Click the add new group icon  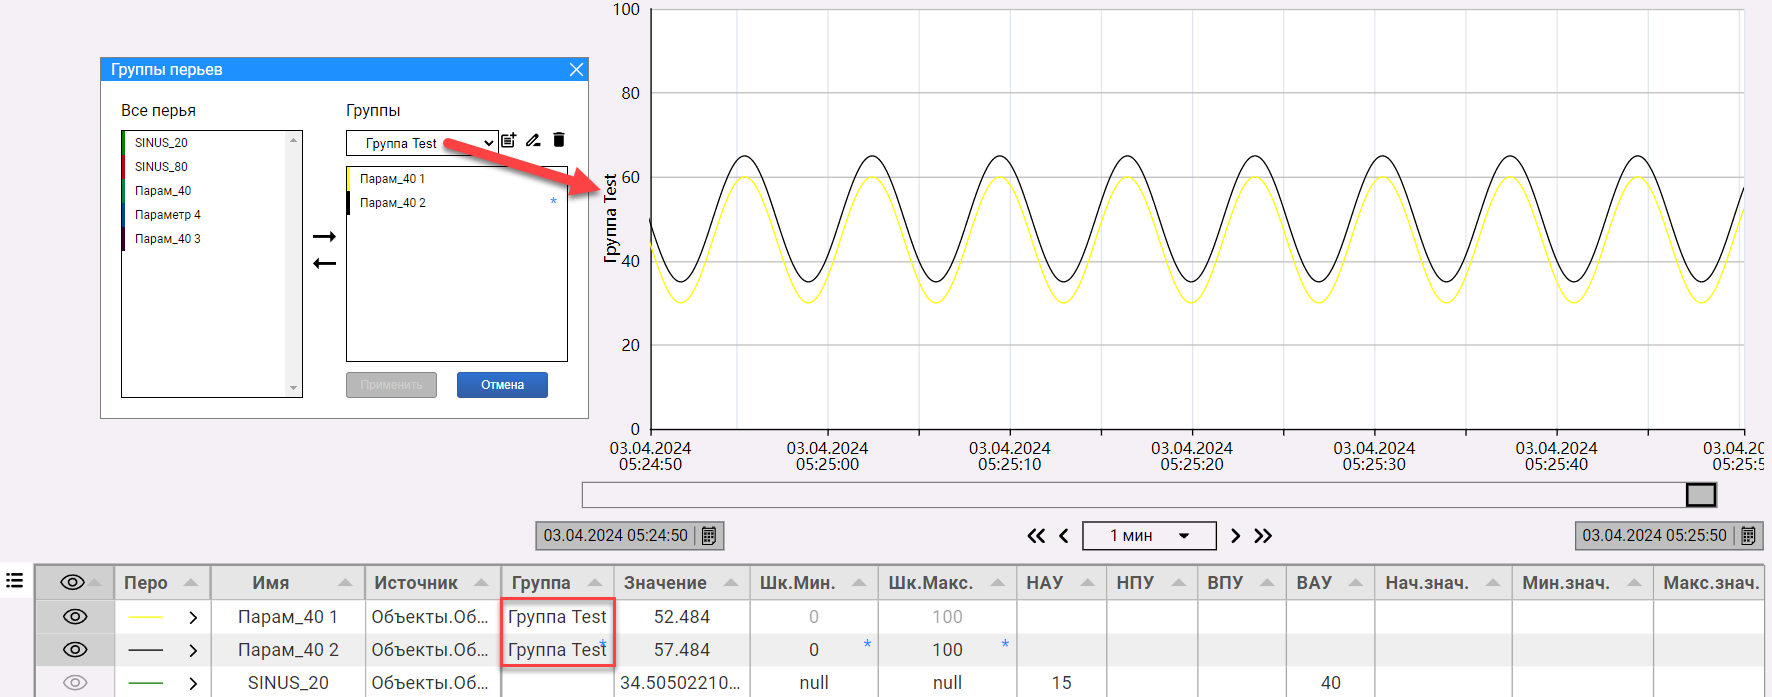tap(509, 141)
